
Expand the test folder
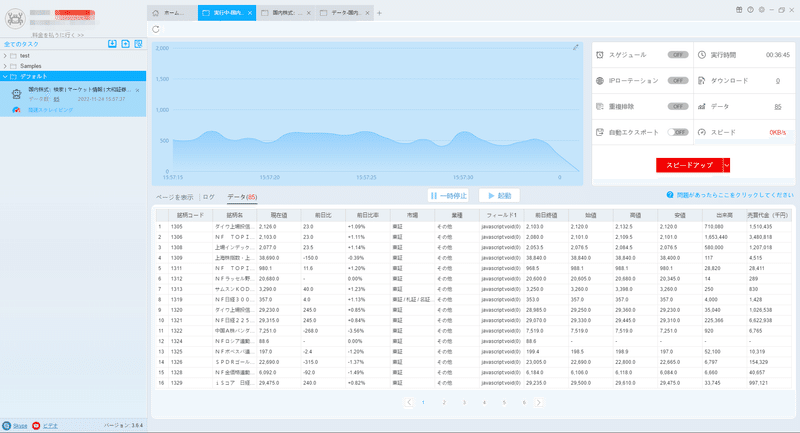pyautogui.click(x=5, y=56)
